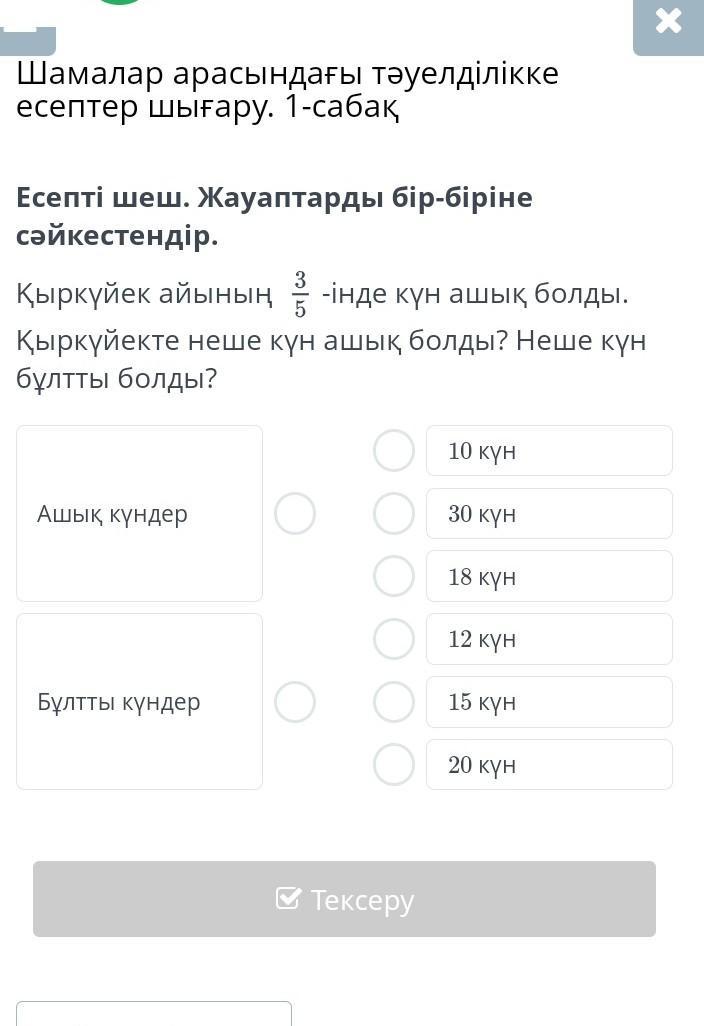
Task: Click the Ашық күндер card
Action: (139, 513)
